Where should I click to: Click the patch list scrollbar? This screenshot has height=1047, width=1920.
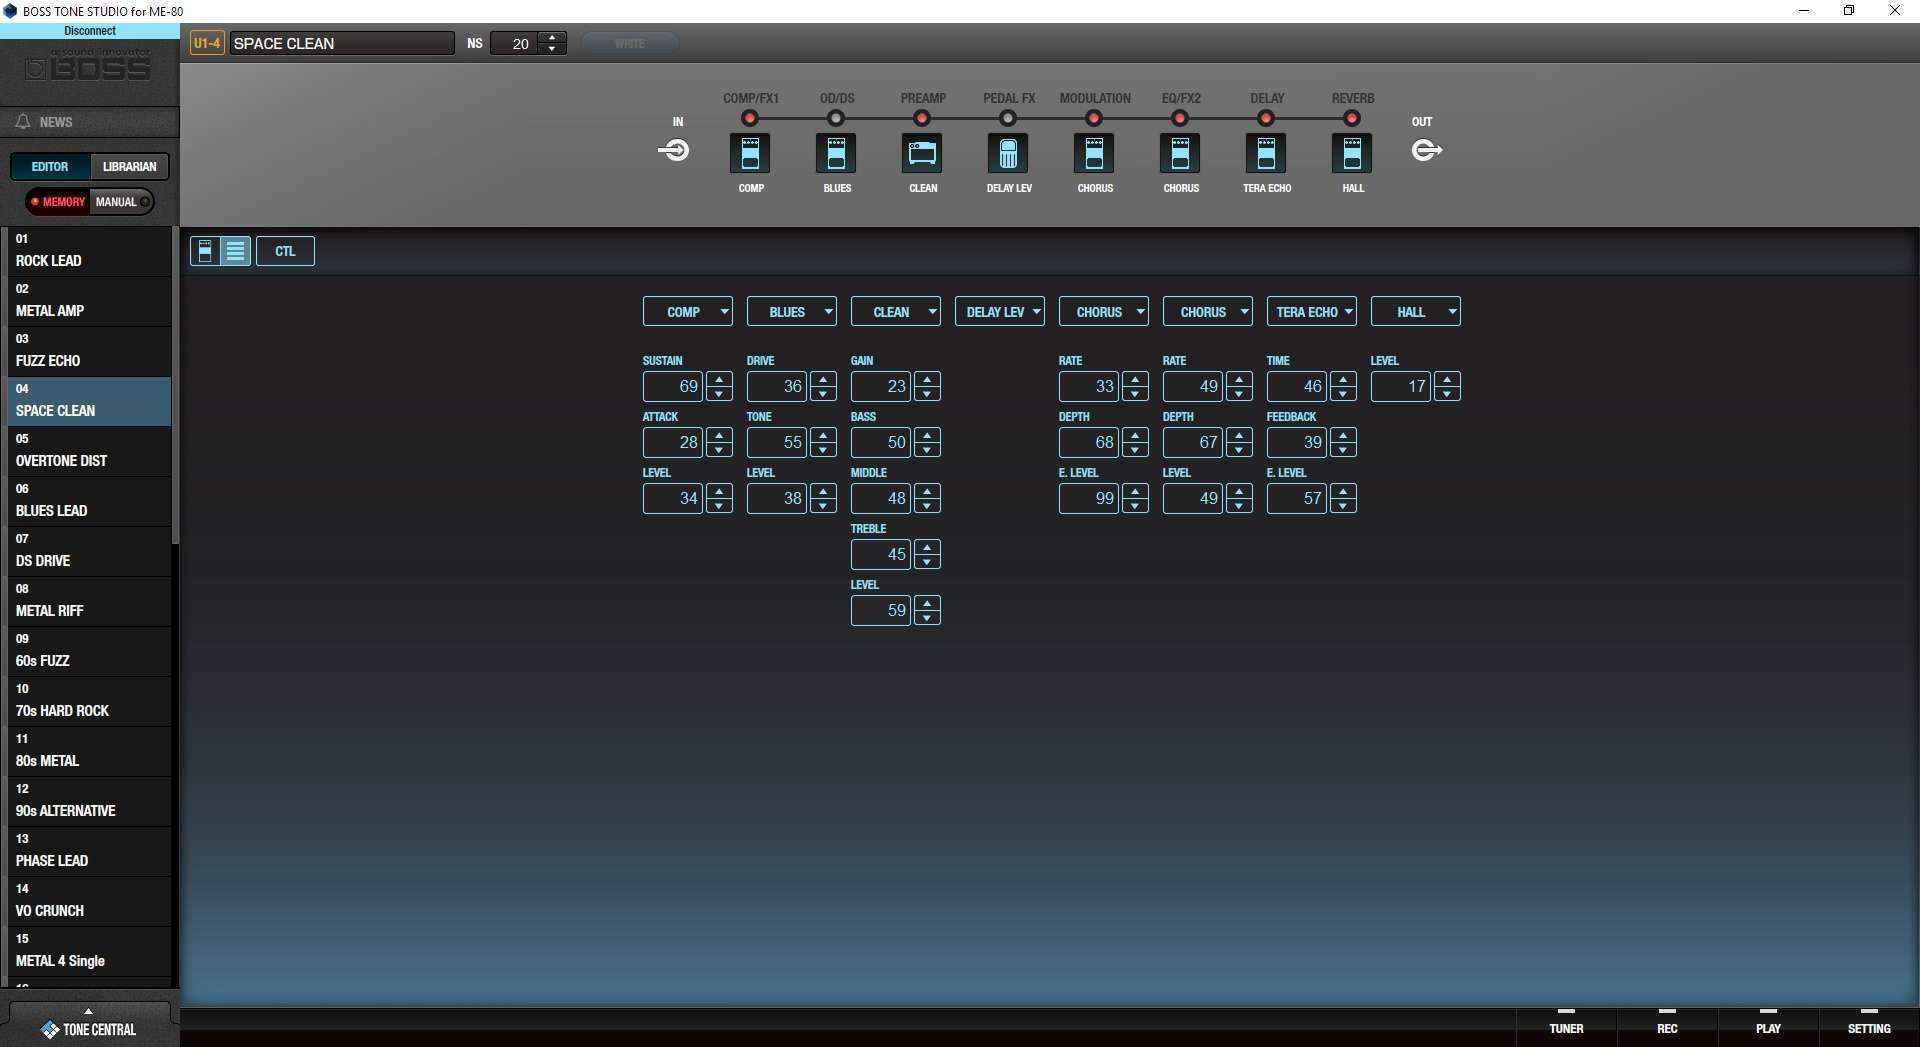click(176, 386)
